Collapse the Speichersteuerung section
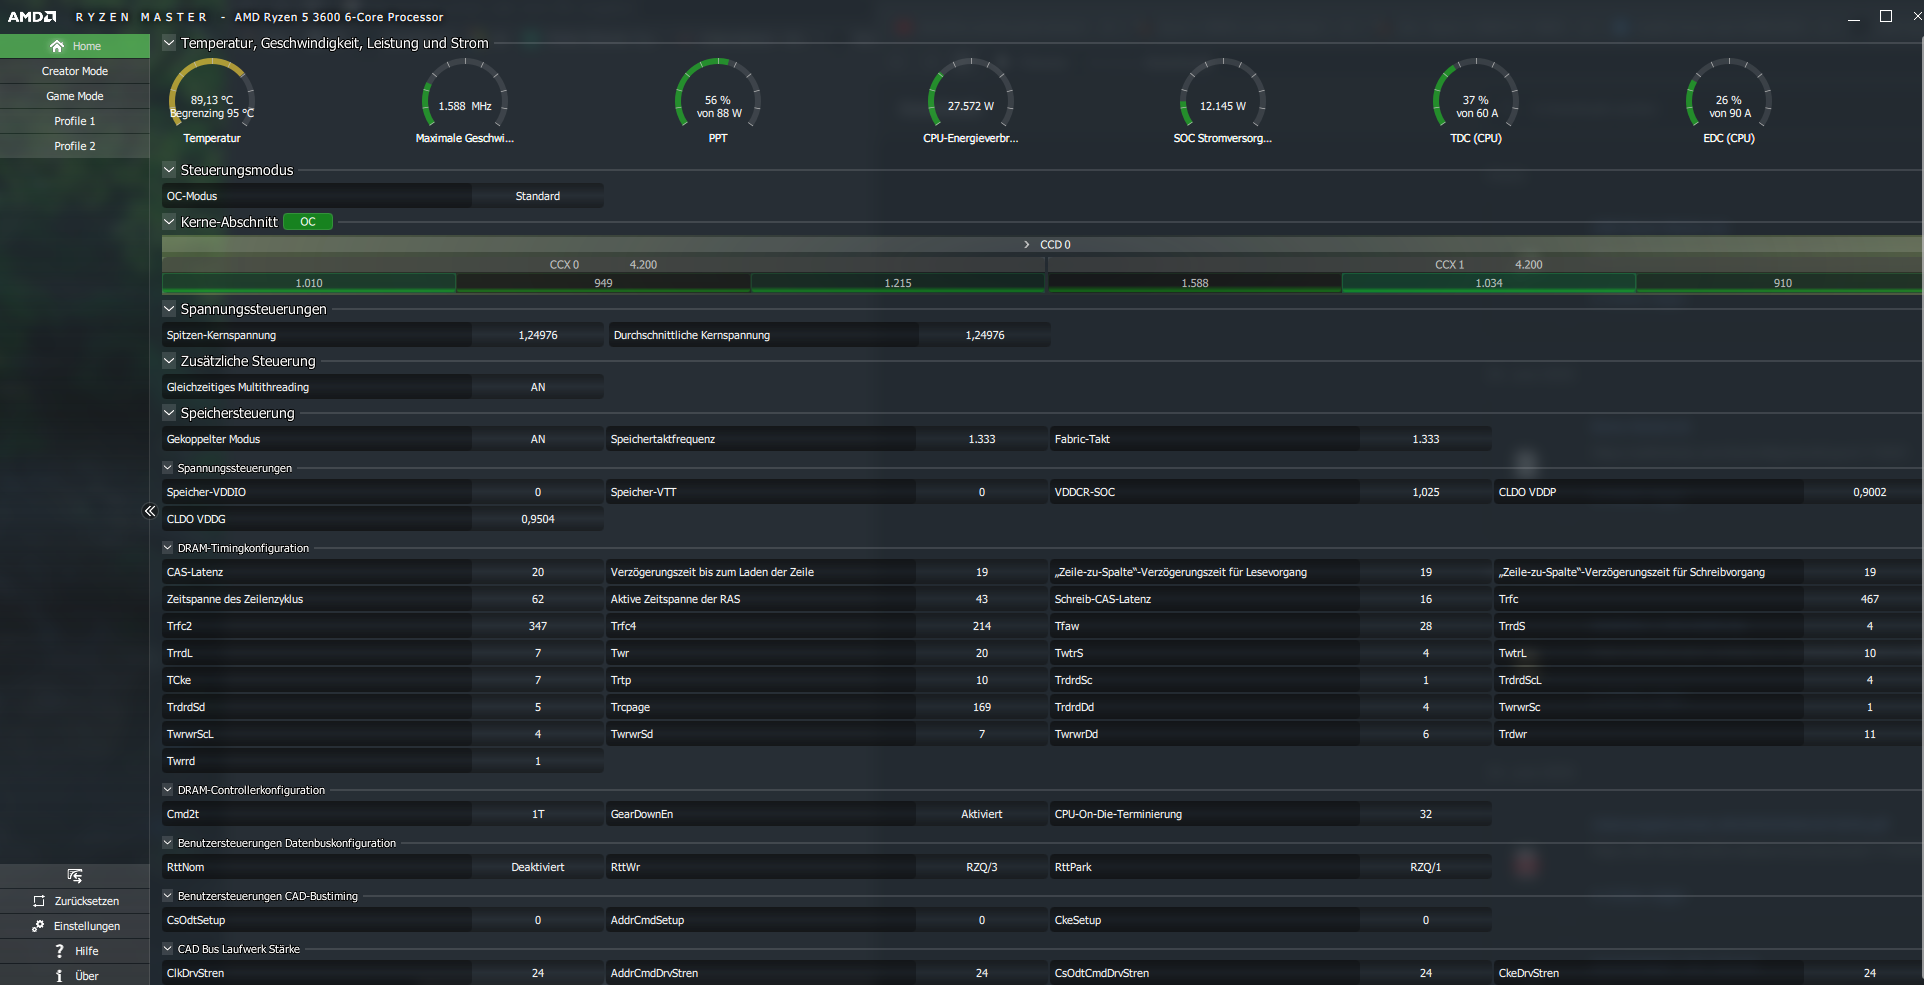 [169, 413]
